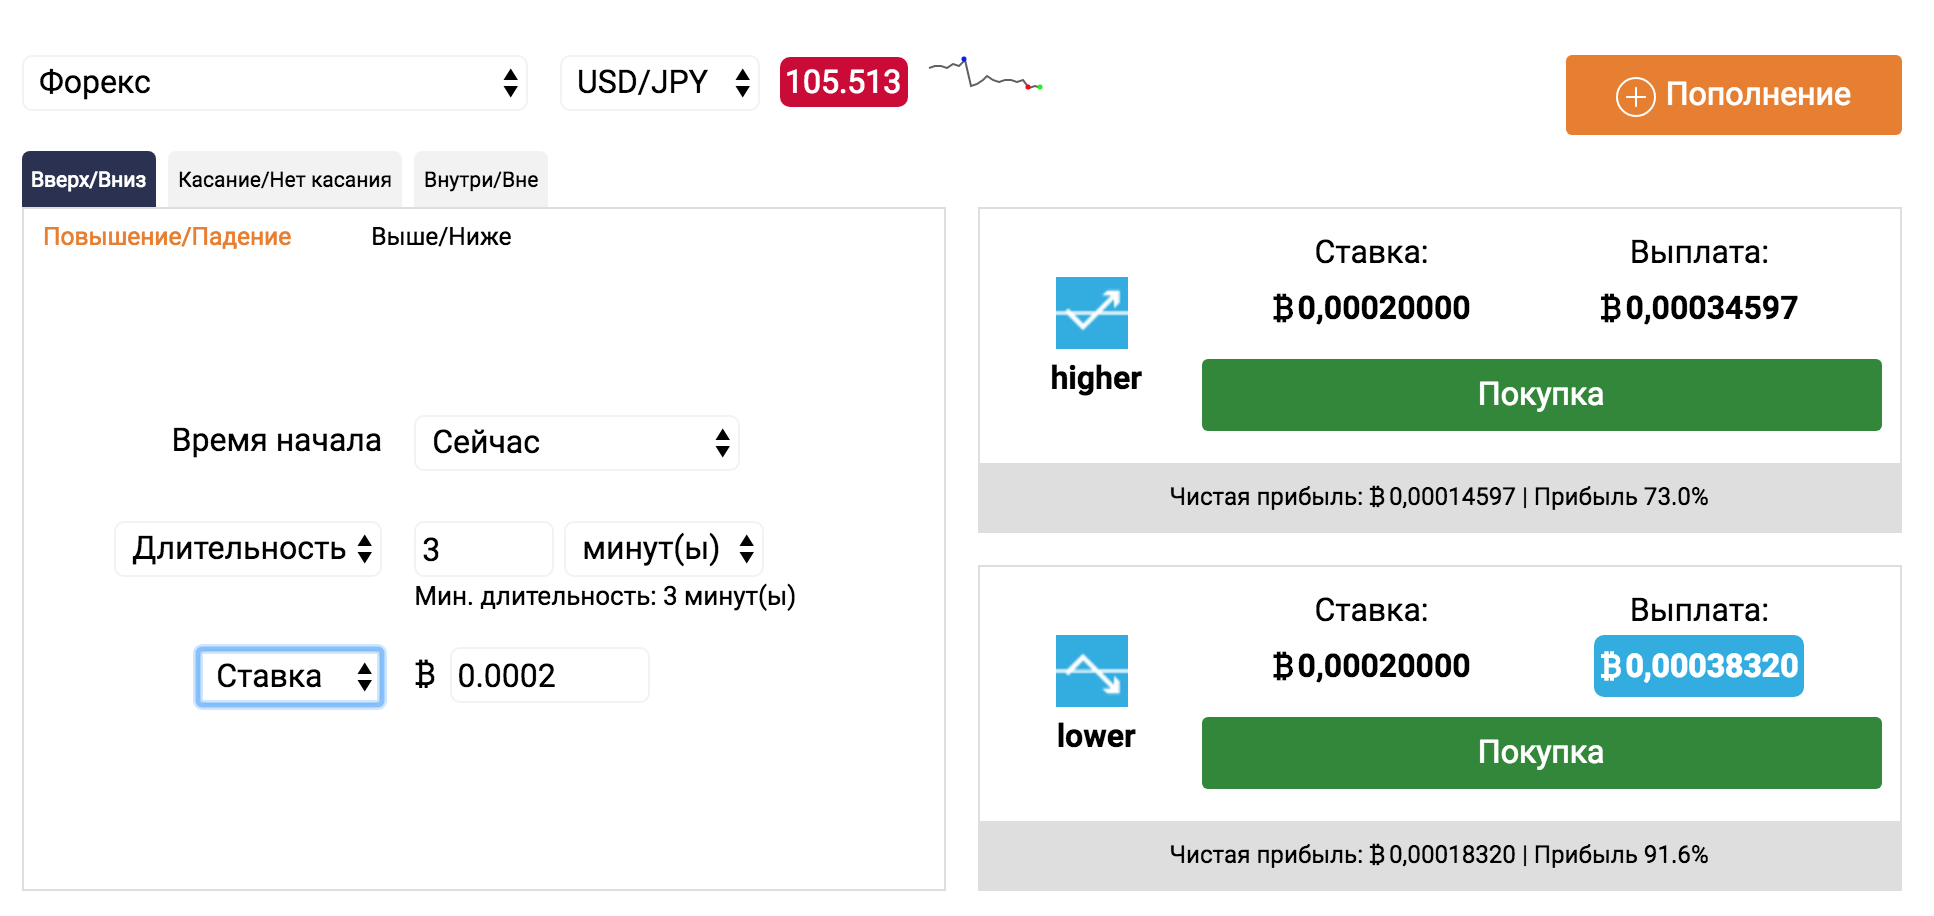Expand the Время начала Сейчас selector
This screenshot has height=916, width=1934.
pyautogui.click(x=577, y=443)
